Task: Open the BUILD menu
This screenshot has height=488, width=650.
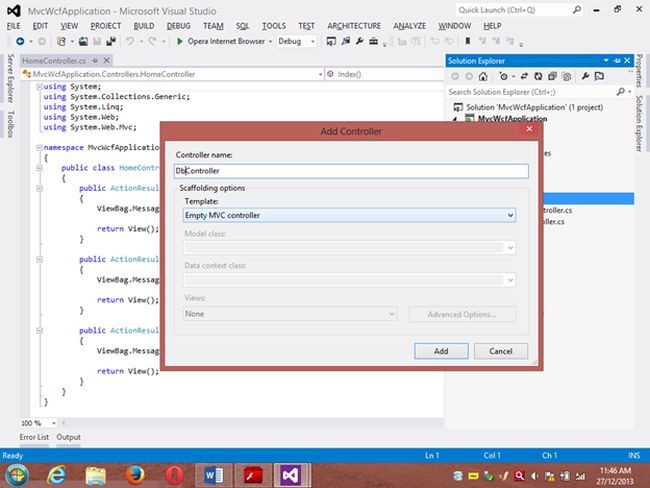Action: (143, 25)
